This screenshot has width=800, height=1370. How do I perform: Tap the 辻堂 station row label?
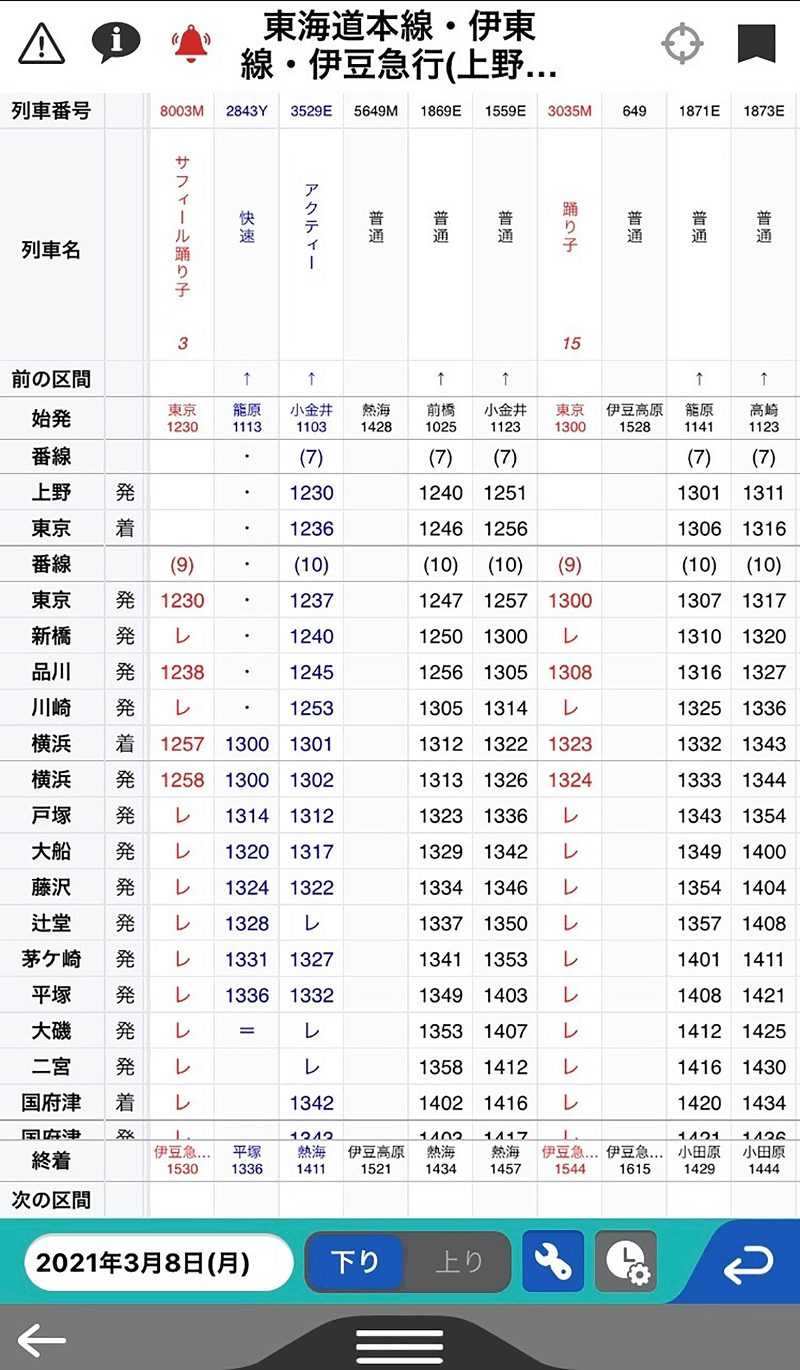click(x=51, y=923)
